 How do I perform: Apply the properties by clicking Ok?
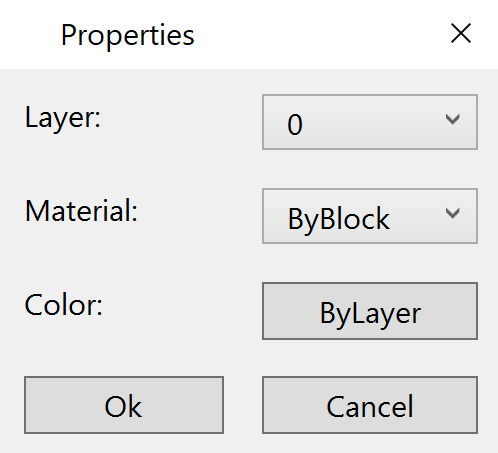pyautogui.click(x=124, y=405)
